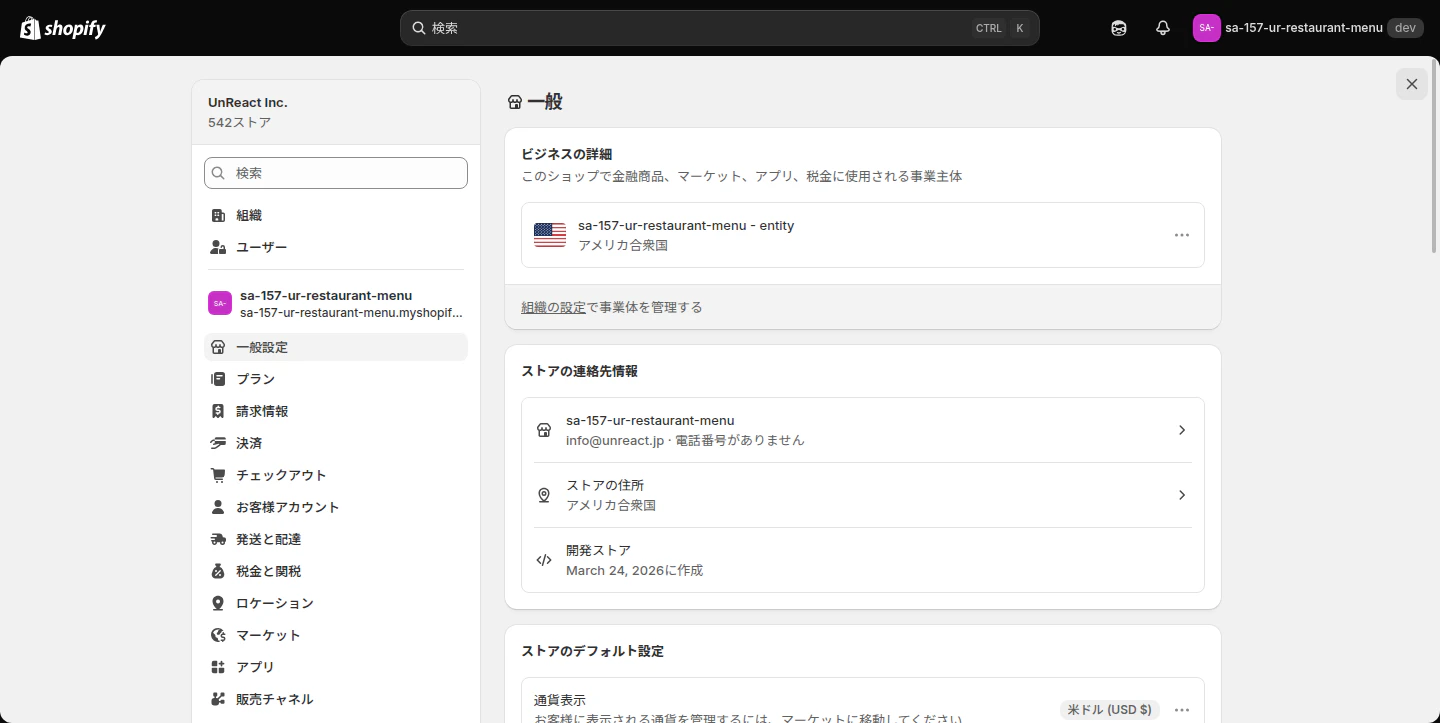Click the UnReact Inc. organization name
Image resolution: width=1440 pixels, height=723 pixels.
[248, 102]
